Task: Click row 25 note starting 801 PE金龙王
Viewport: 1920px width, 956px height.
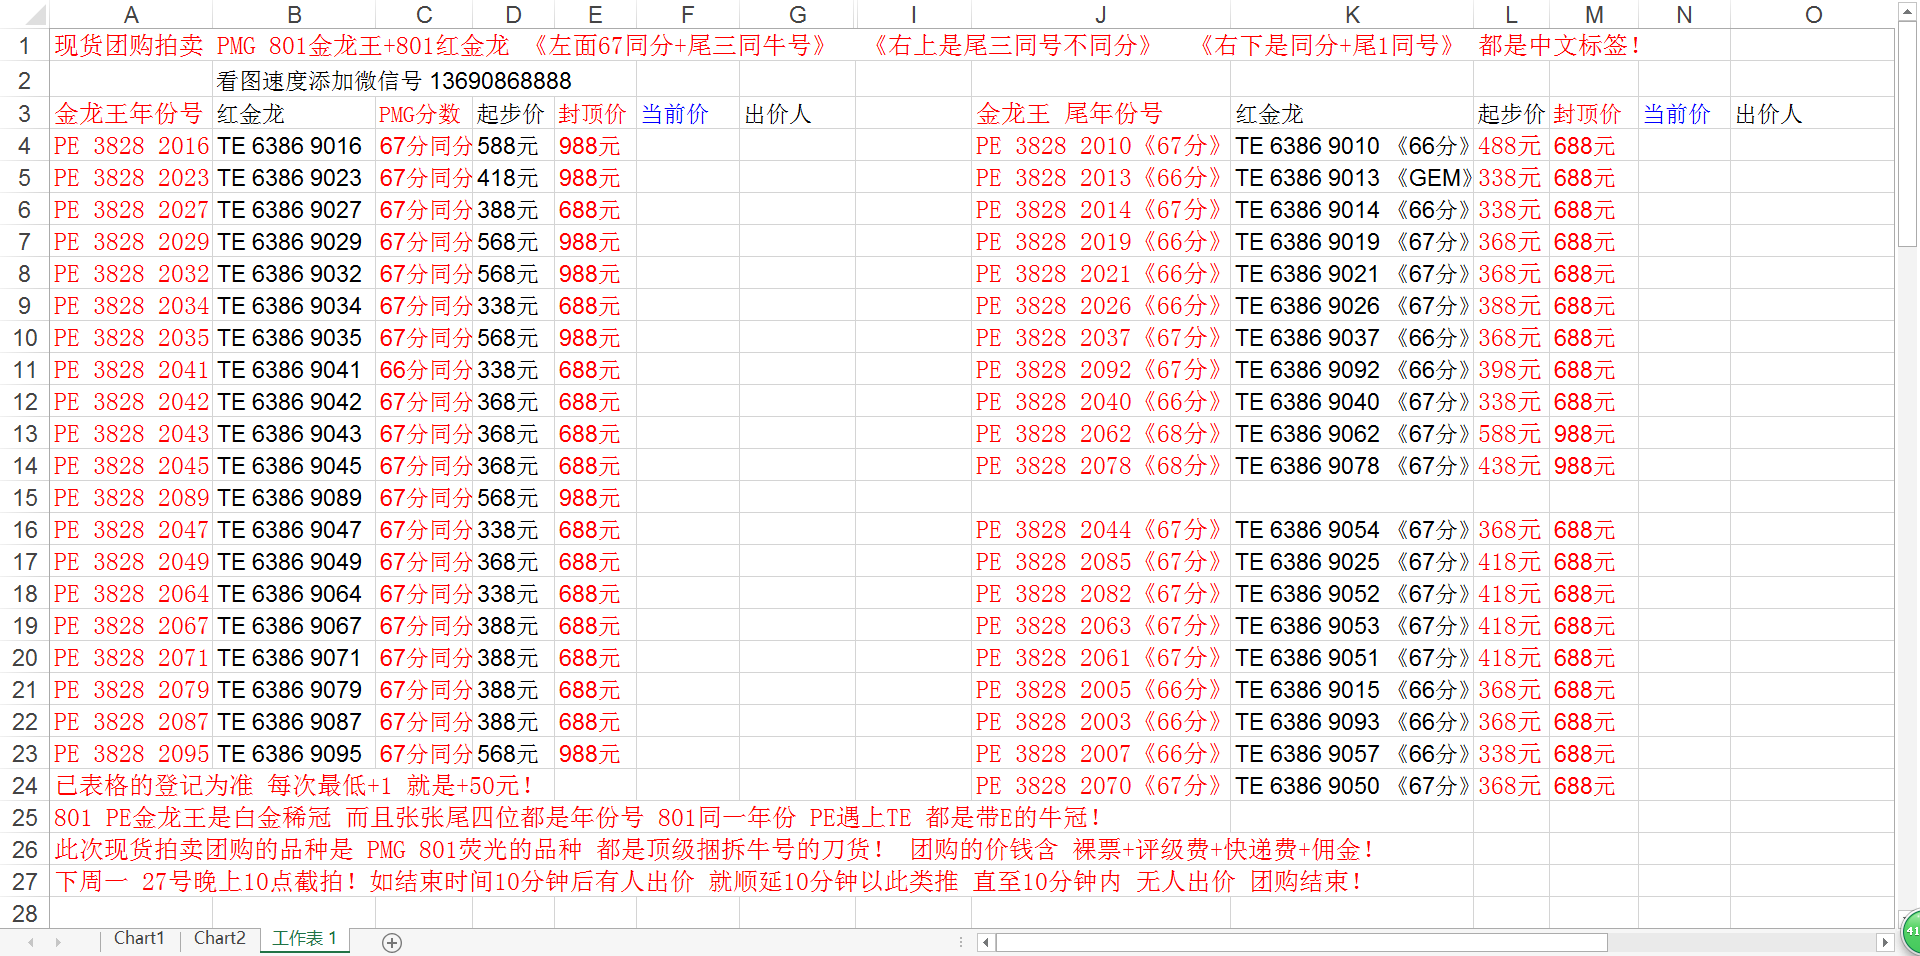Action: [x=578, y=818]
